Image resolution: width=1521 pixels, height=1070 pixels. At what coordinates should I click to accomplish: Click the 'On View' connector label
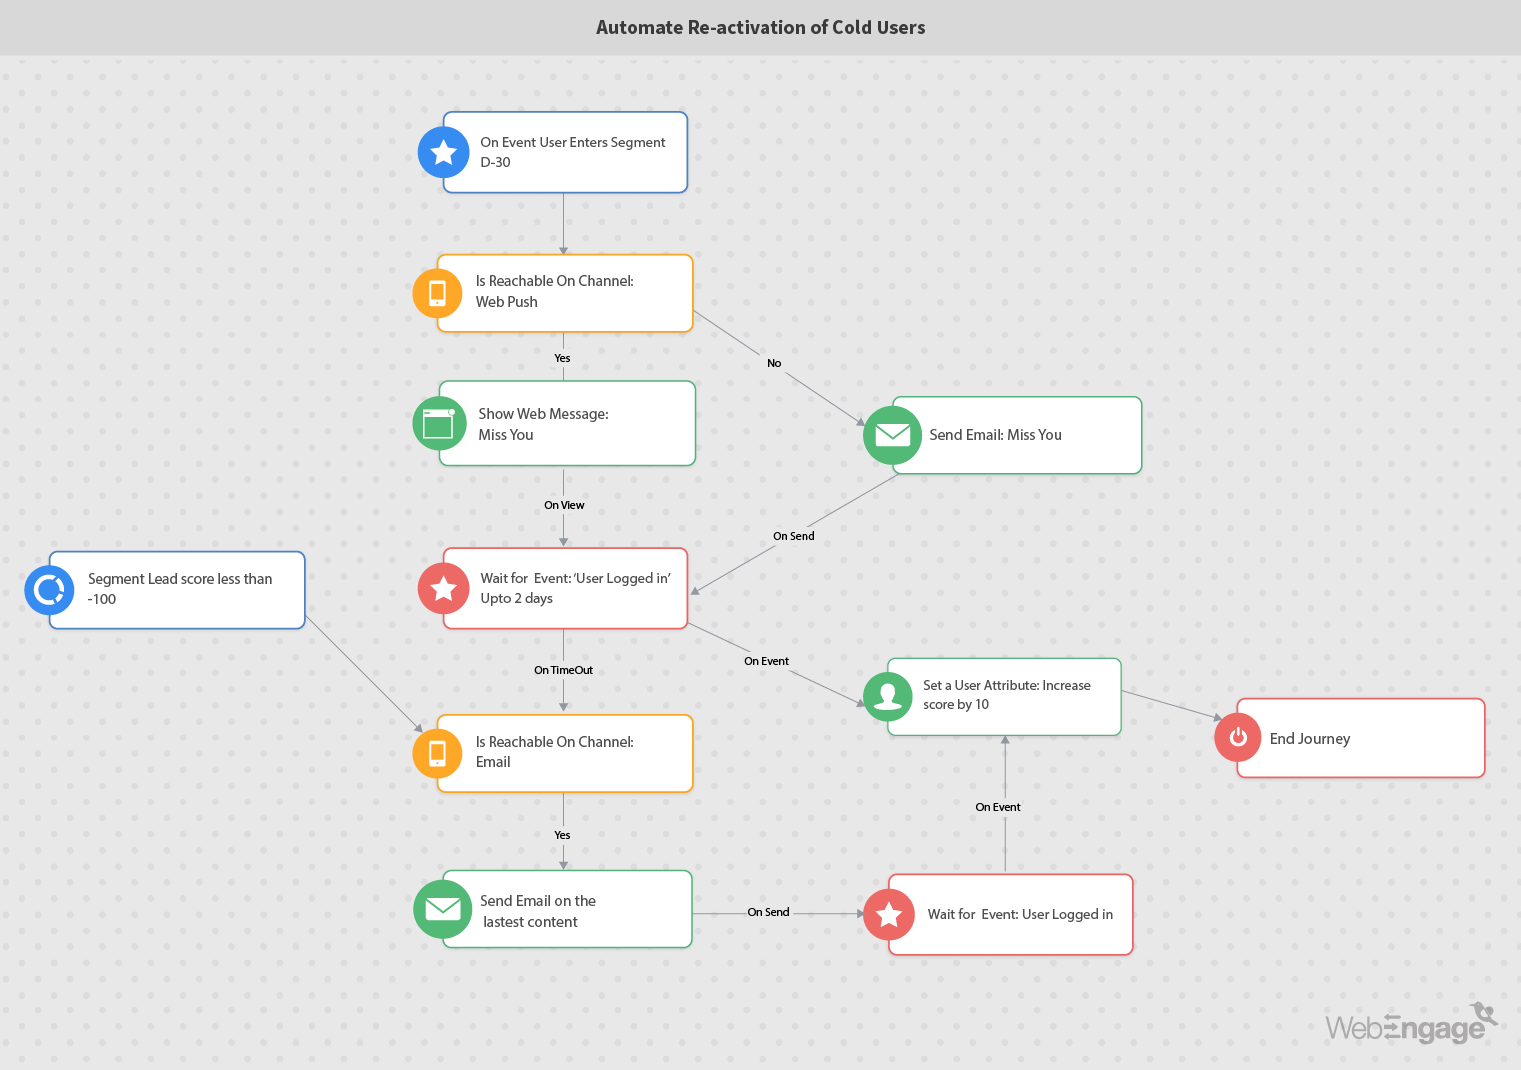tap(564, 505)
